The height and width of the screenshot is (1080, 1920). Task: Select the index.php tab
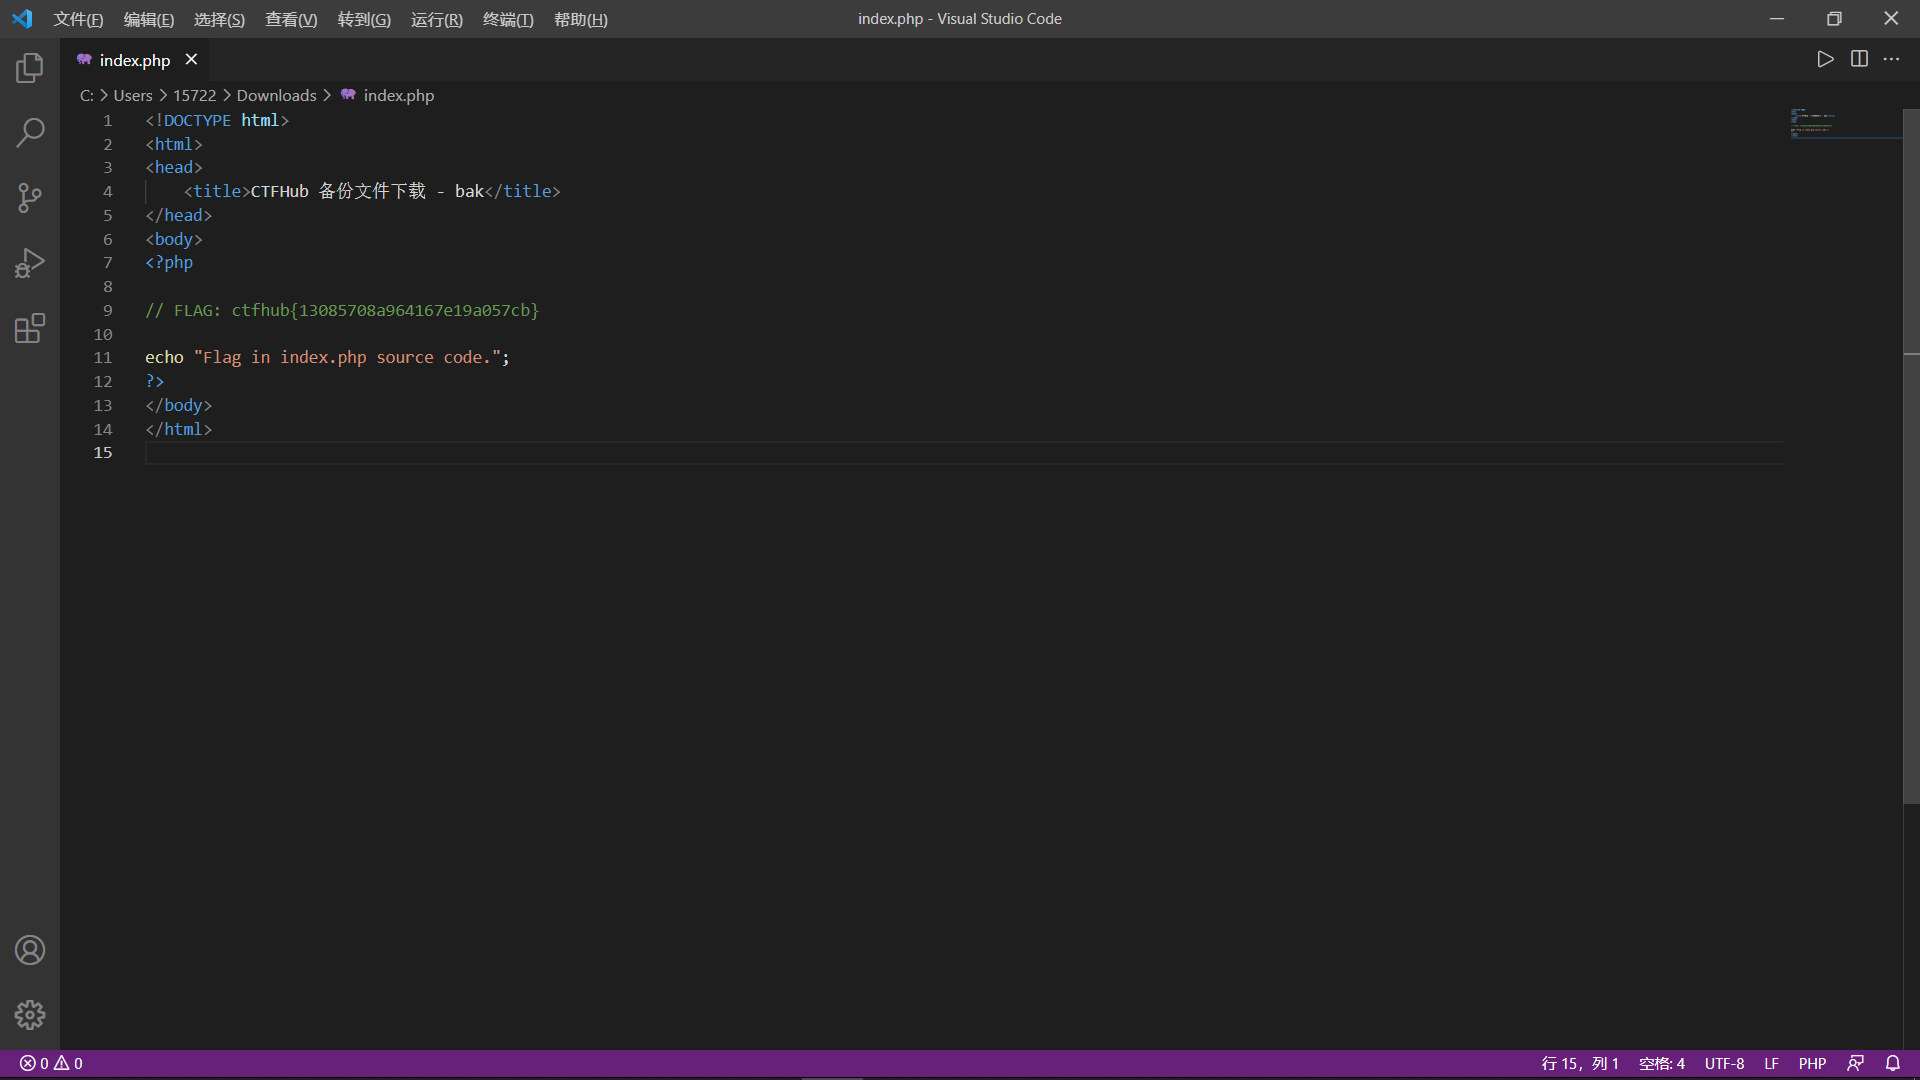135,60
